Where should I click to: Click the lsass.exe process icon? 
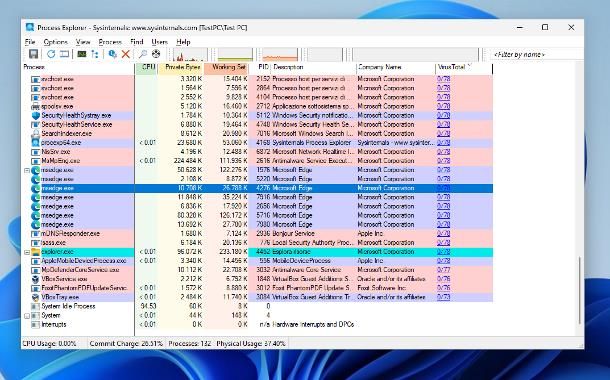(x=36, y=243)
